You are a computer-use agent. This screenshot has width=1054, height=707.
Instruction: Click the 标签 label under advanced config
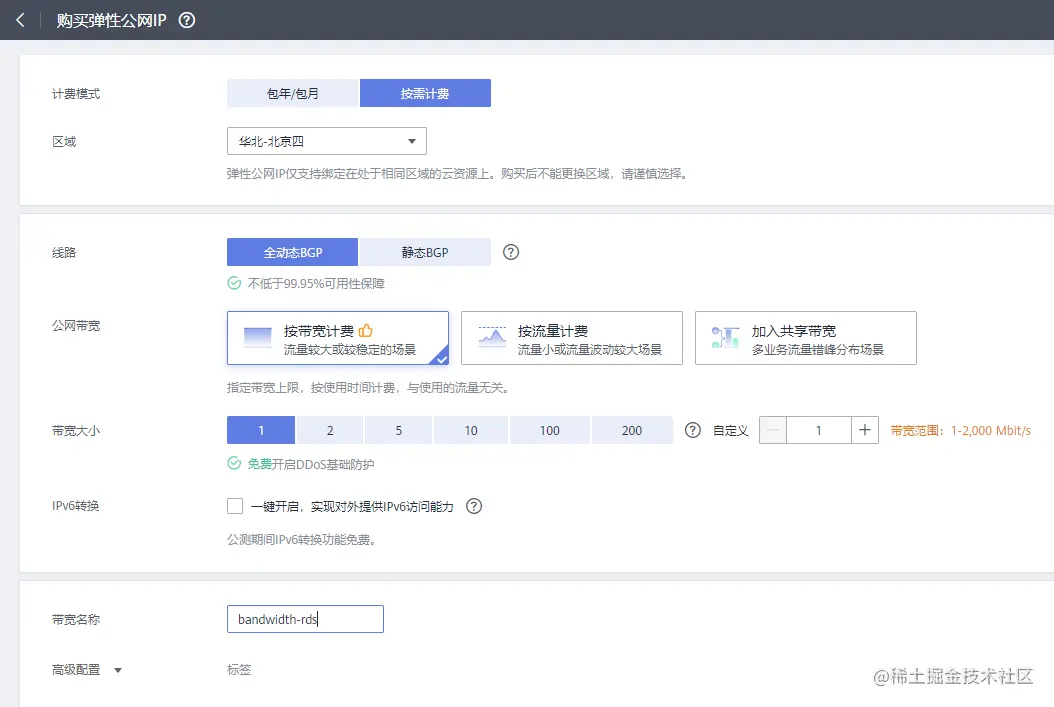239,669
